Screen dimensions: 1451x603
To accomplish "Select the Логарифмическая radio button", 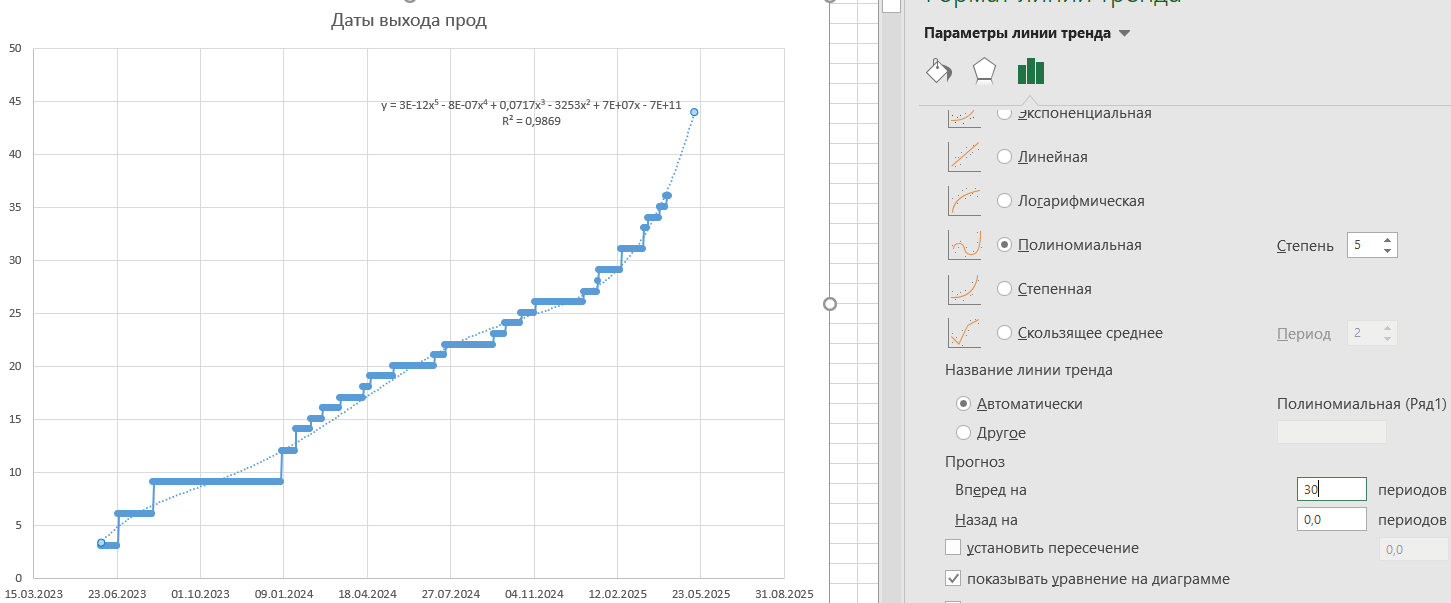I will point(1005,201).
